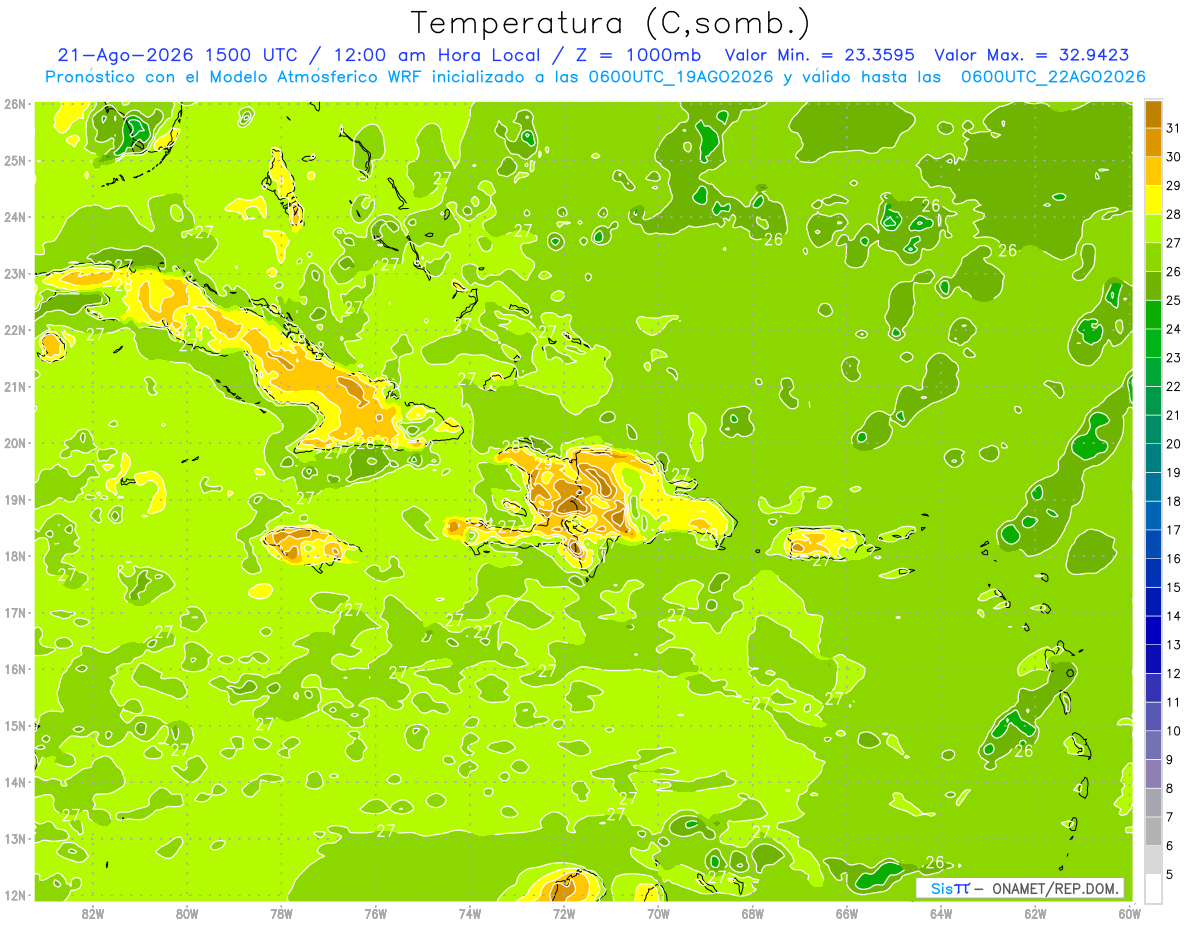This screenshot has width=1200, height=927.
Task: Click the "14" label on color scale
Action: click(x=1174, y=616)
